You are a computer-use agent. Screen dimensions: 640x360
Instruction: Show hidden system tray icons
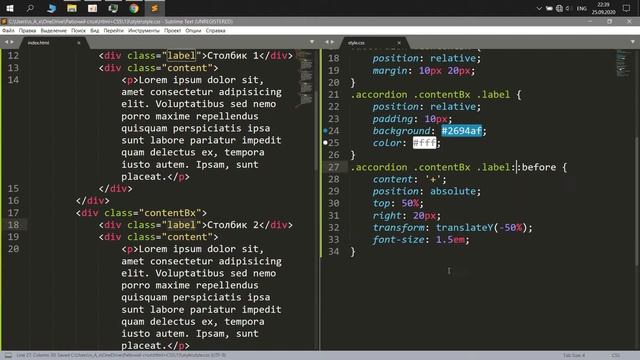coord(539,8)
